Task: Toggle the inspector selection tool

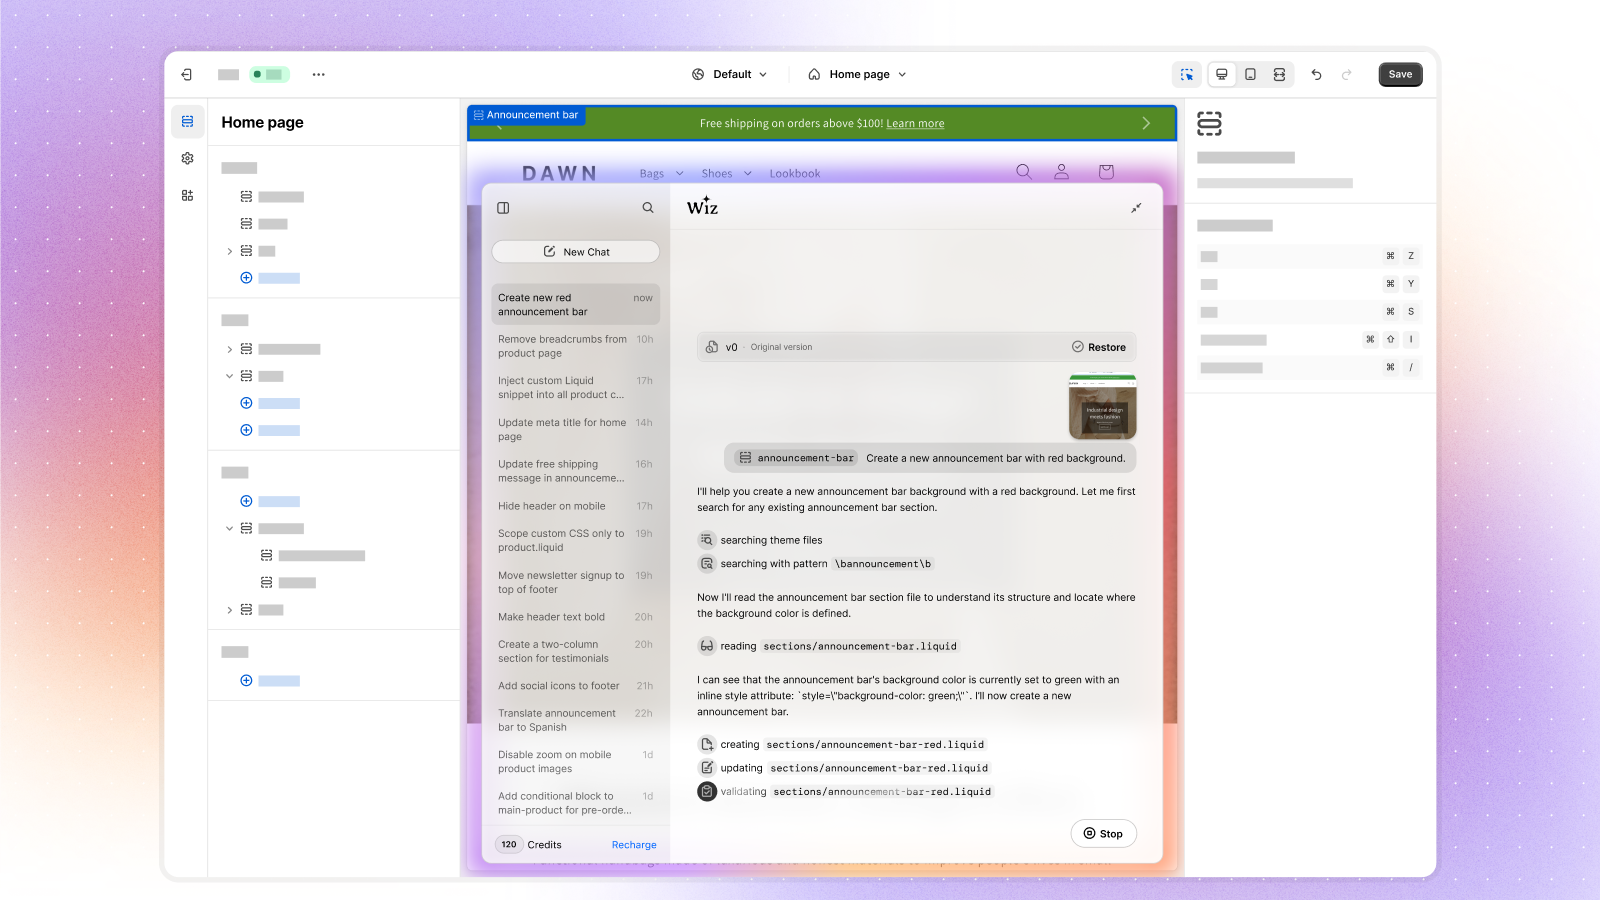Action: pyautogui.click(x=1187, y=74)
